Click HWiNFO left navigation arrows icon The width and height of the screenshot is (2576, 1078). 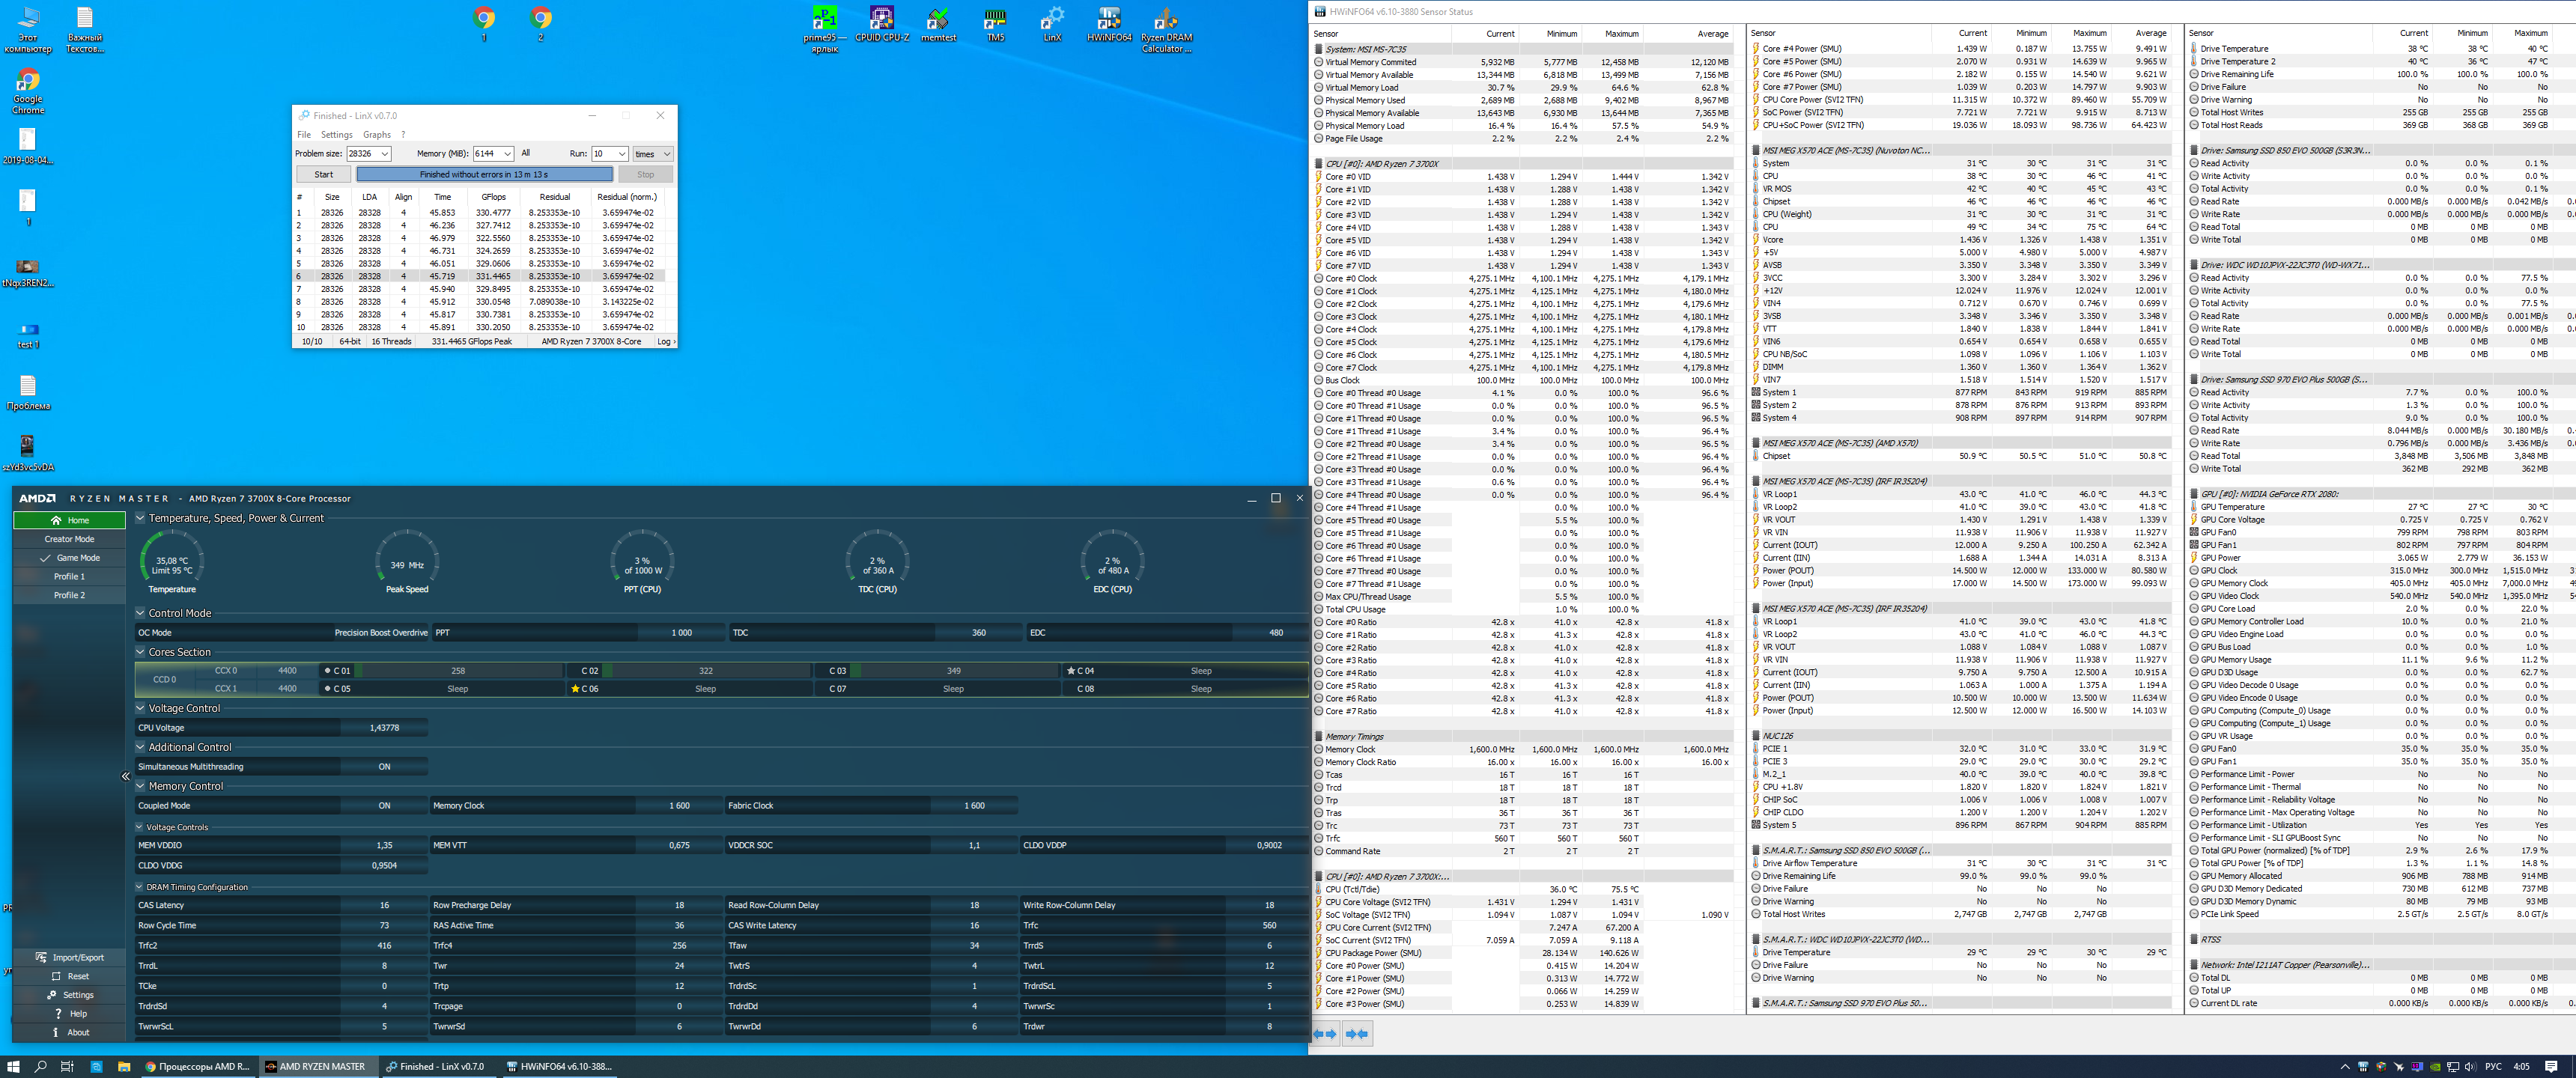[x=1324, y=1033]
